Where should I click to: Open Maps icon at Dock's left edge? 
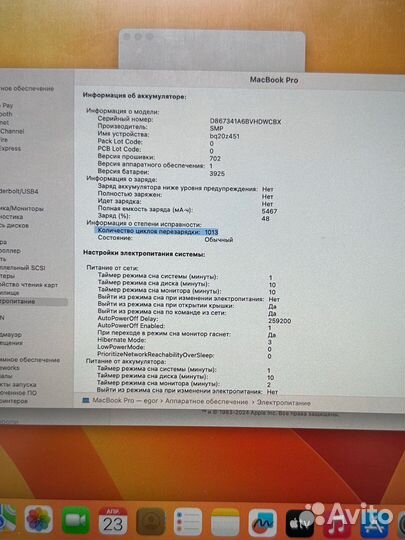[6, 519]
